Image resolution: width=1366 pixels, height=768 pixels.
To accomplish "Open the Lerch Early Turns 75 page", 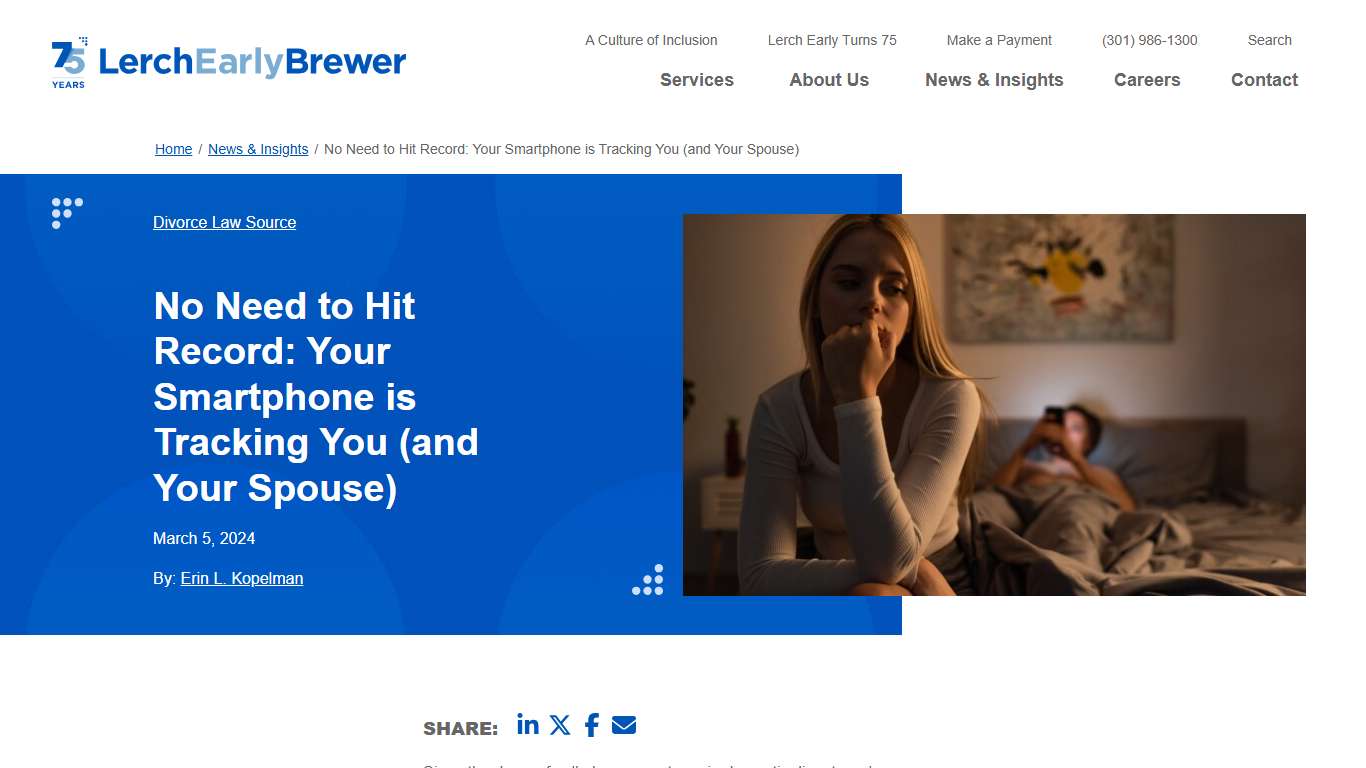I will pos(832,40).
